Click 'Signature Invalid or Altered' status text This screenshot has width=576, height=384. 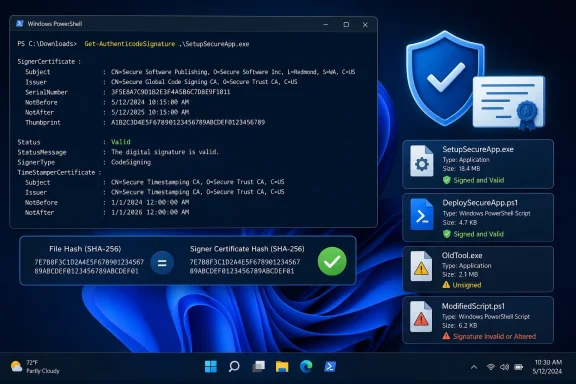pos(494,336)
